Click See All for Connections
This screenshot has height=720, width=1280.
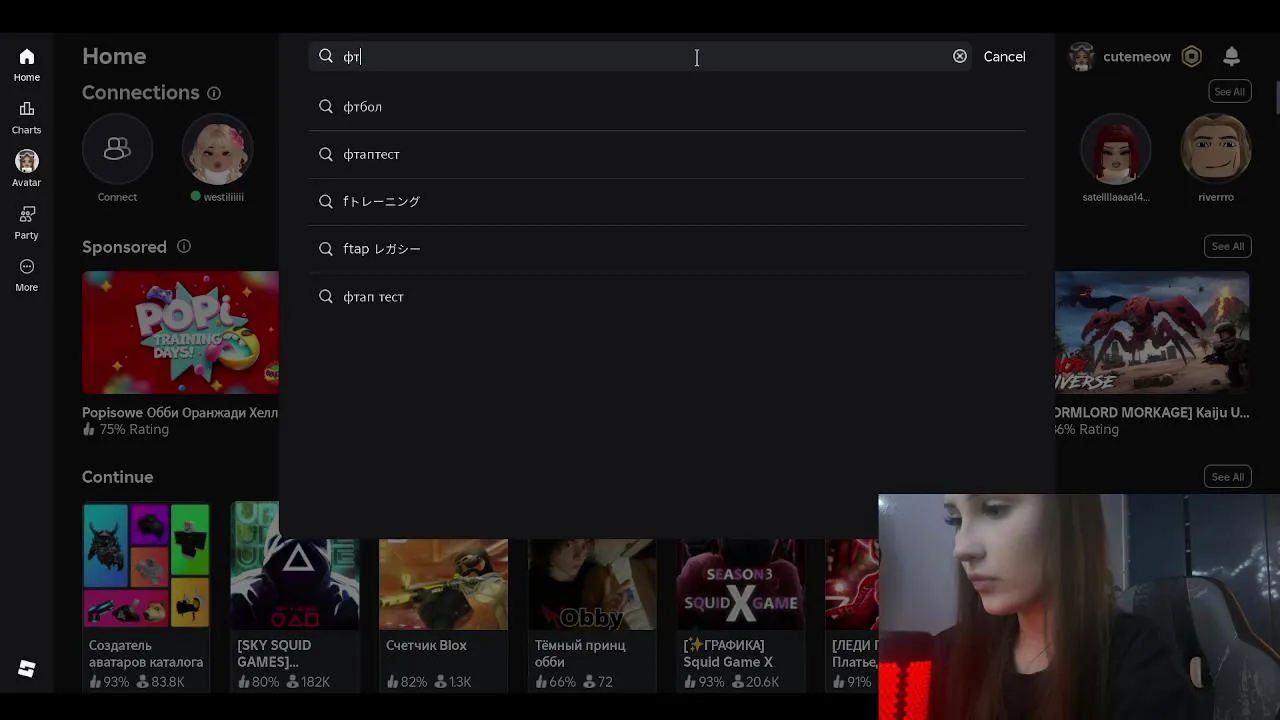point(1229,91)
